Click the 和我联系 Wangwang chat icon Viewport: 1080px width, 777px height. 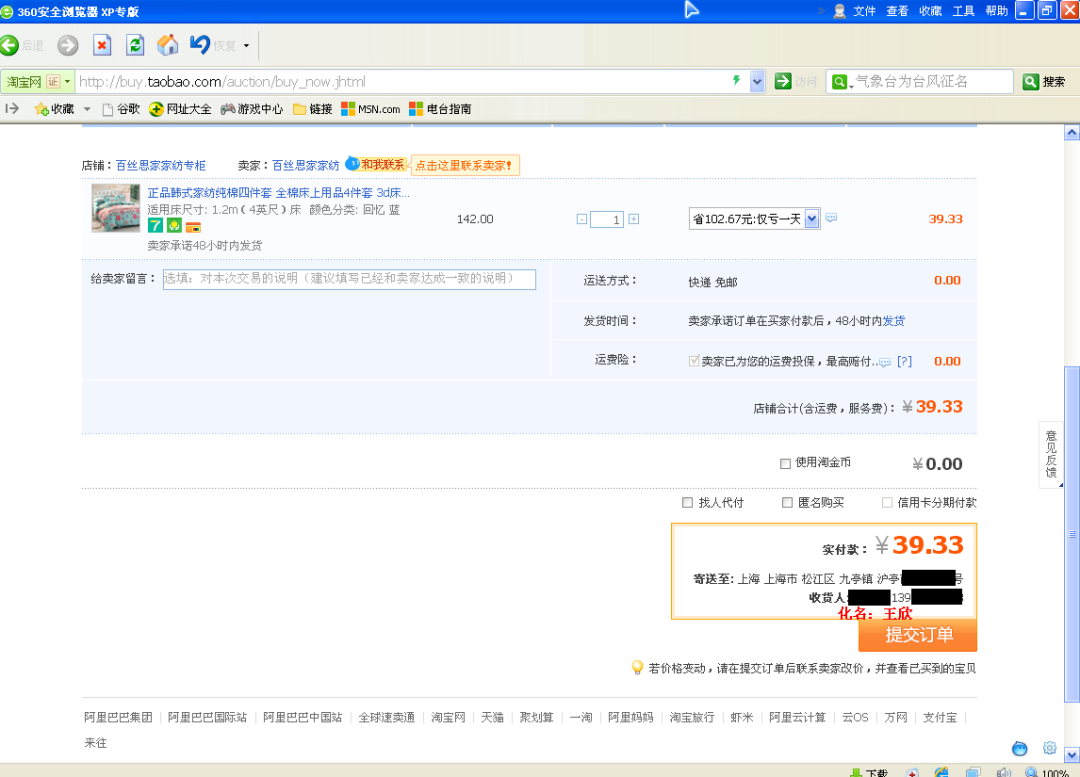pyautogui.click(x=376, y=165)
